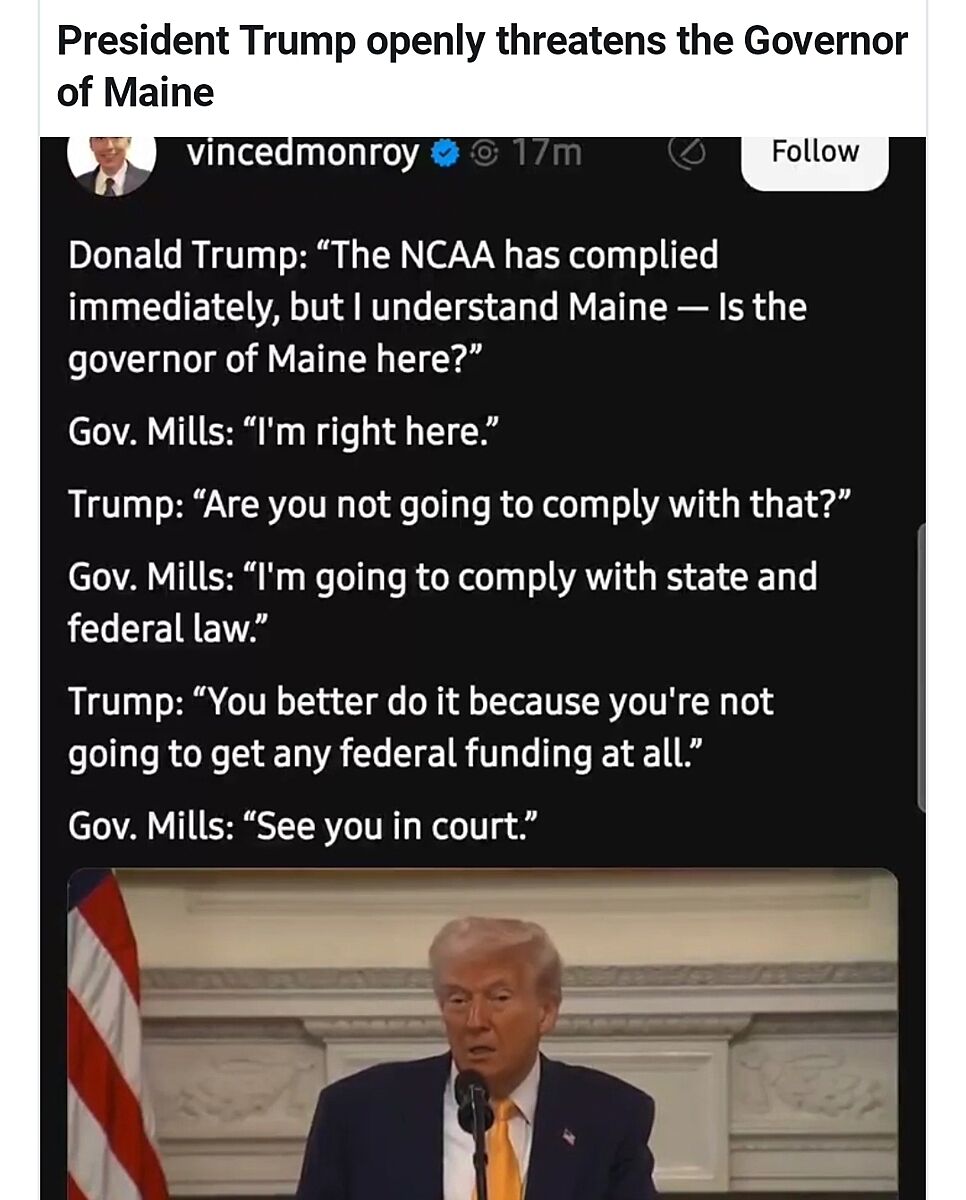Click the blue verified badge
Screen dimensions: 966x1200
click(445, 154)
